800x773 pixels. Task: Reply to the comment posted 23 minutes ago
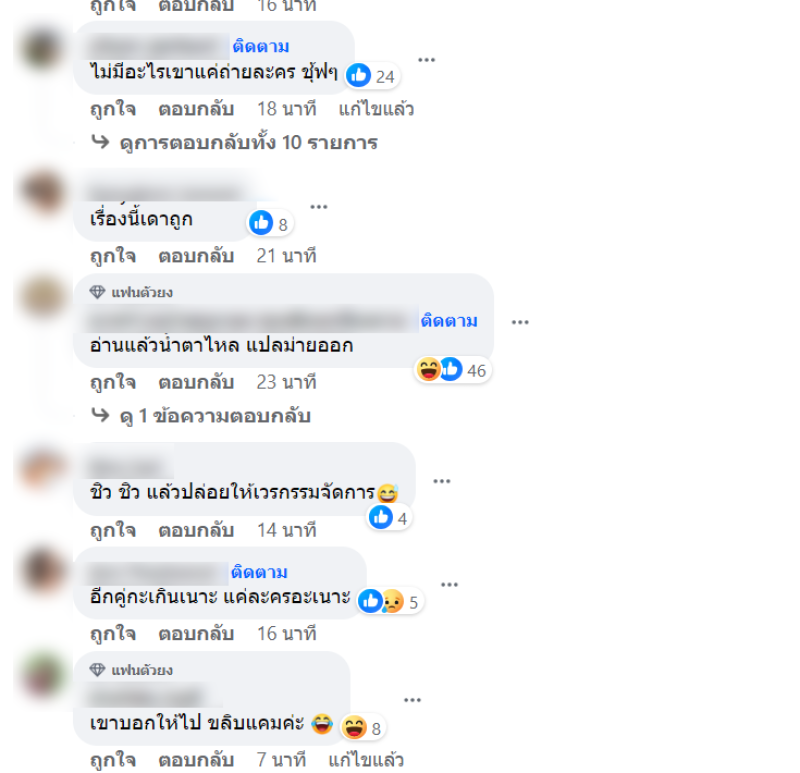point(196,382)
